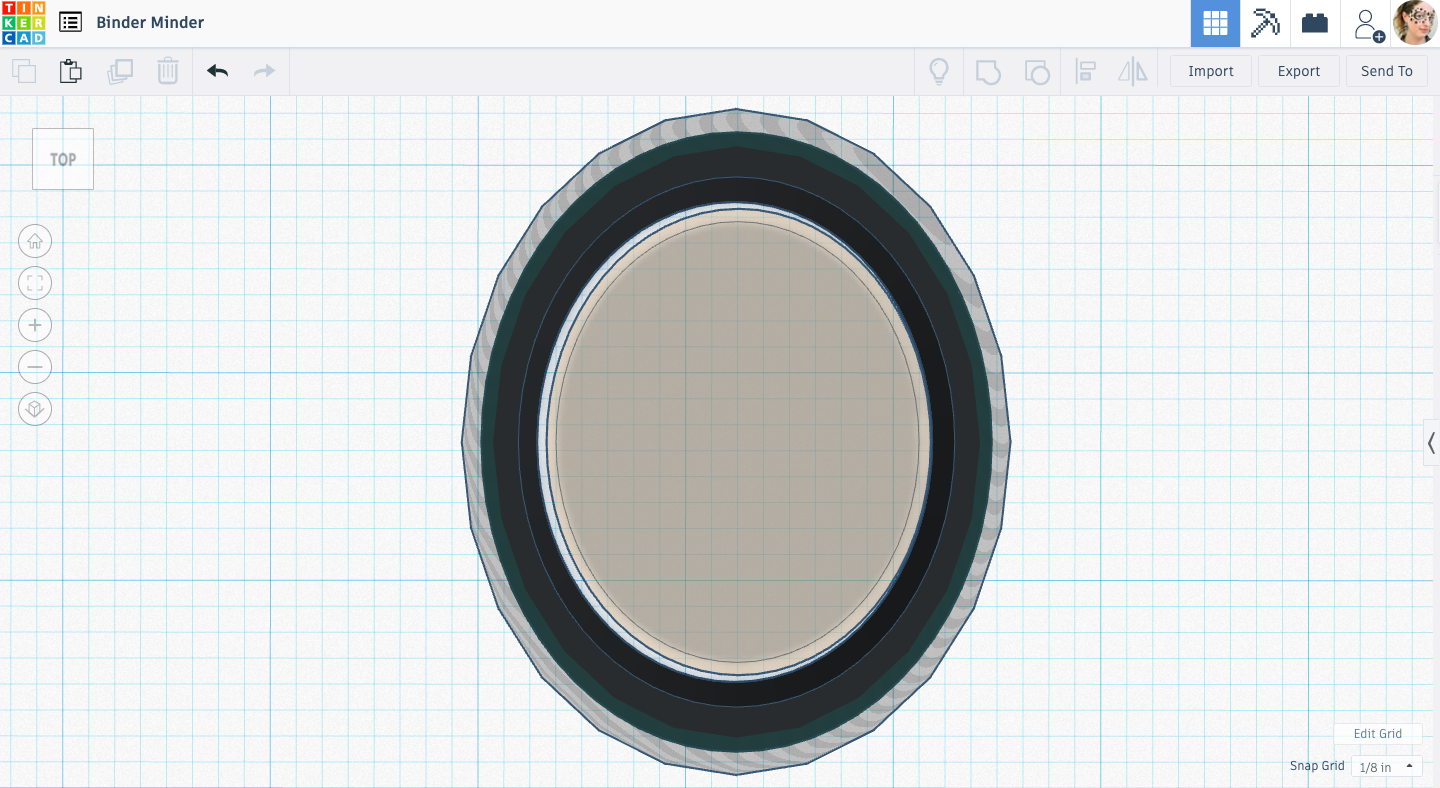Click the Delete trash icon
The width and height of the screenshot is (1440, 788).
click(x=168, y=71)
